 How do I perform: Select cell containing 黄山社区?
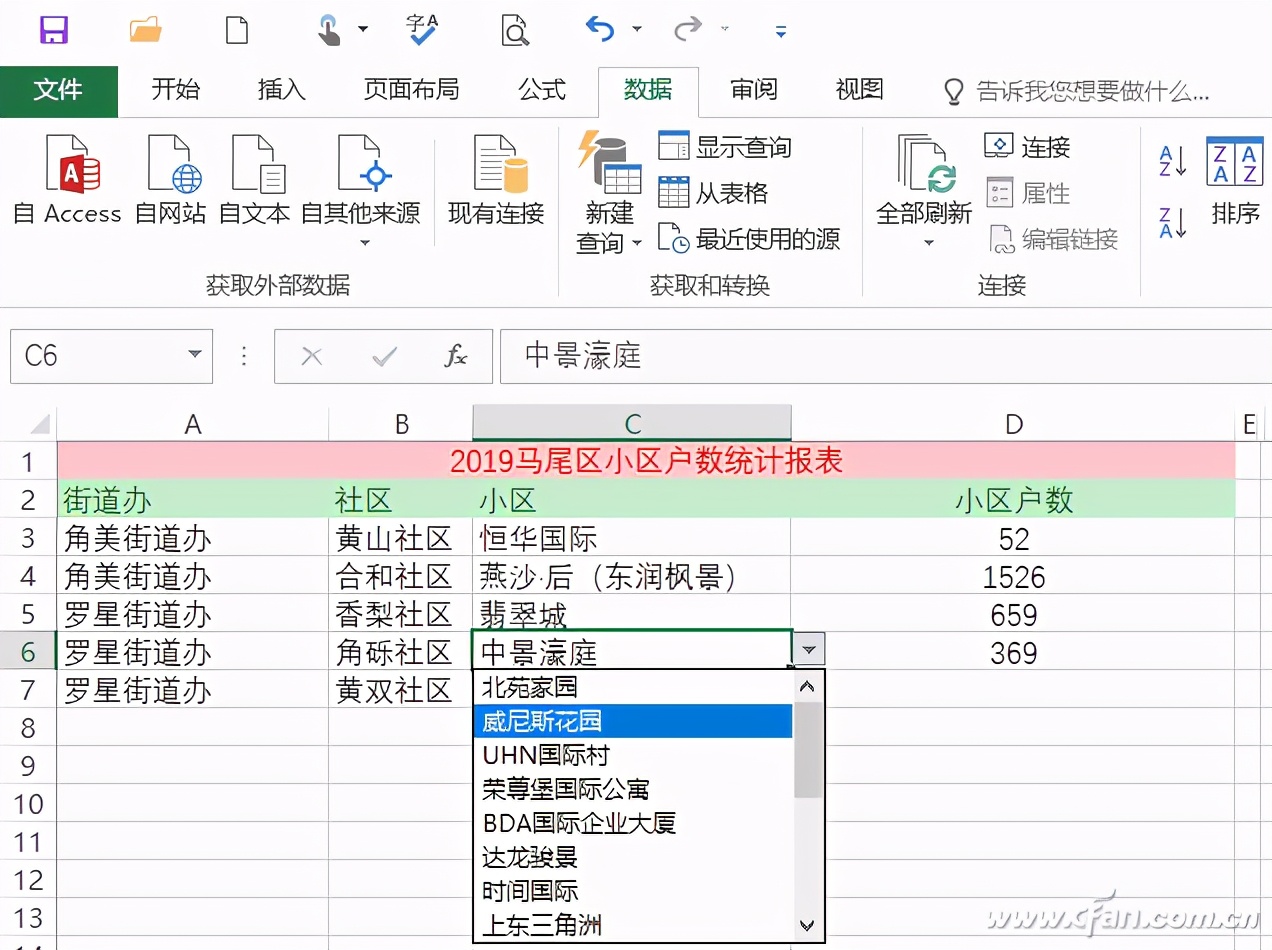pyautogui.click(x=401, y=538)
